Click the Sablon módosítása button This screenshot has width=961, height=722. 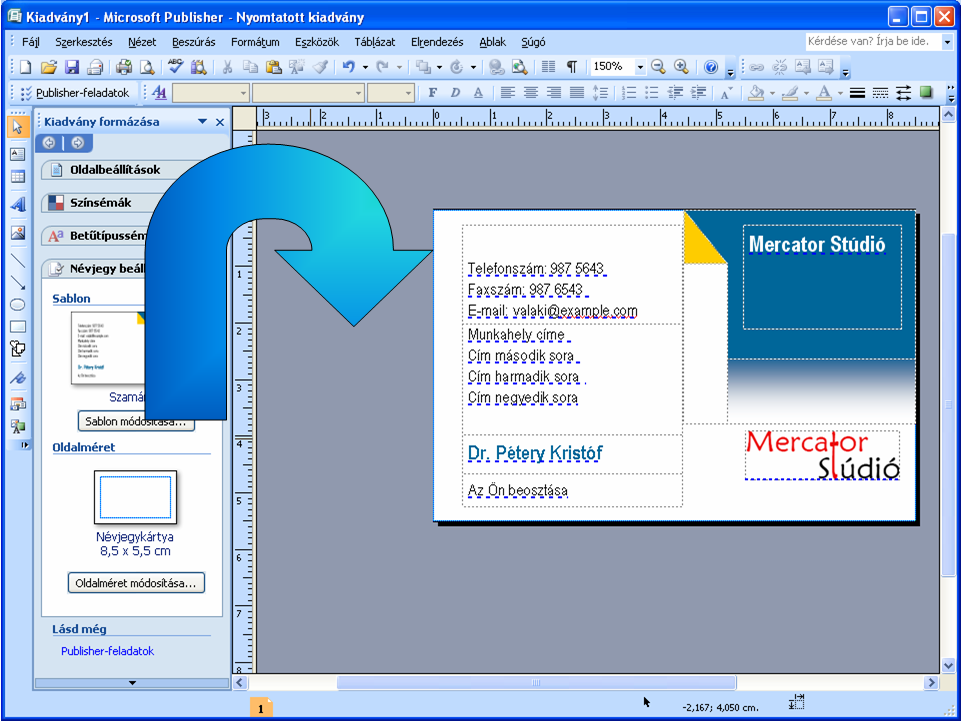coord(136,422)
